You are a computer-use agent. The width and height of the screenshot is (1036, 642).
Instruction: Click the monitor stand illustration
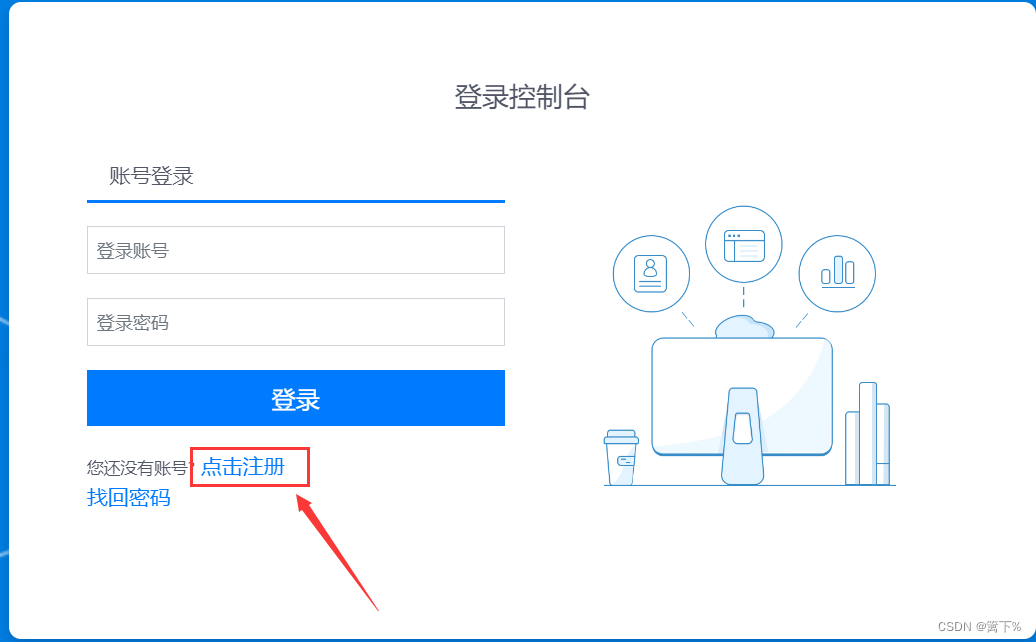pos(743,436)
